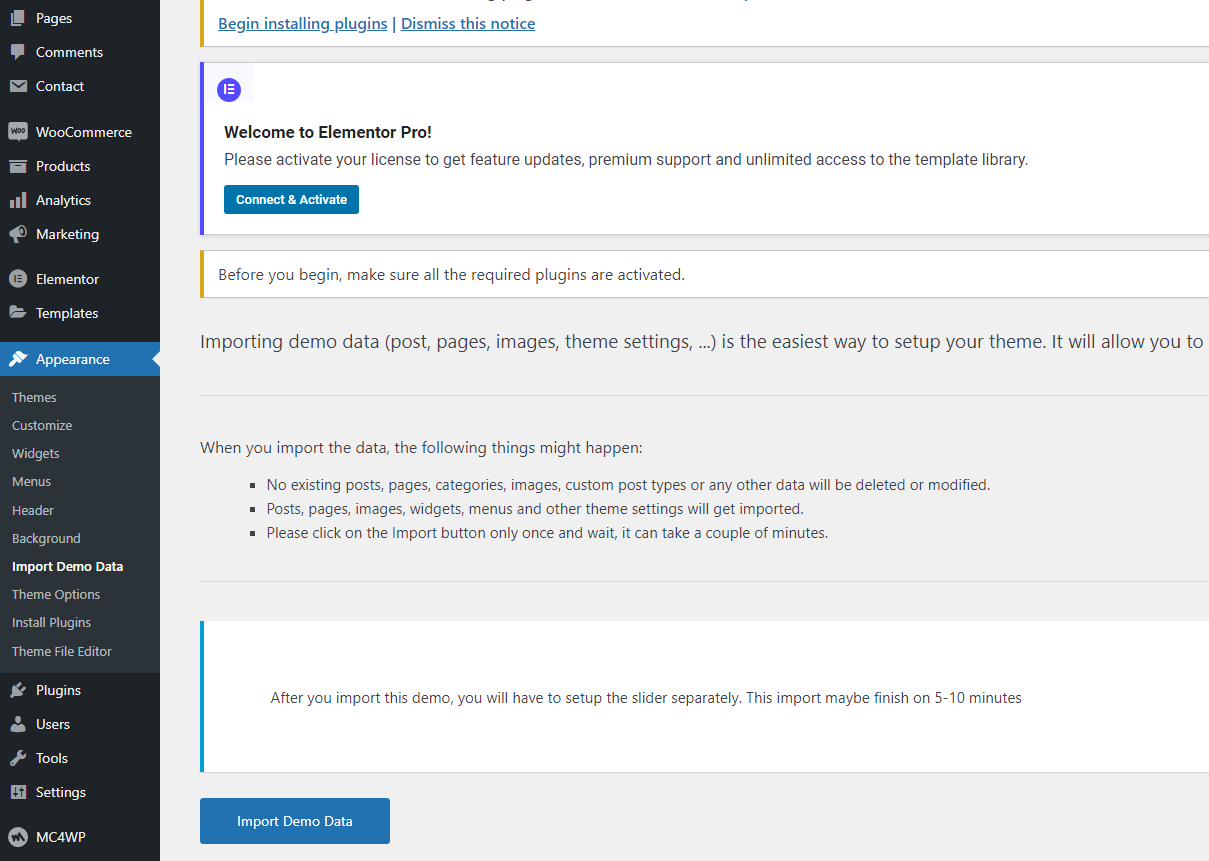The image size is (1209, 861).
Task: Go to Widgets submenu
Action: coord(36,453)
